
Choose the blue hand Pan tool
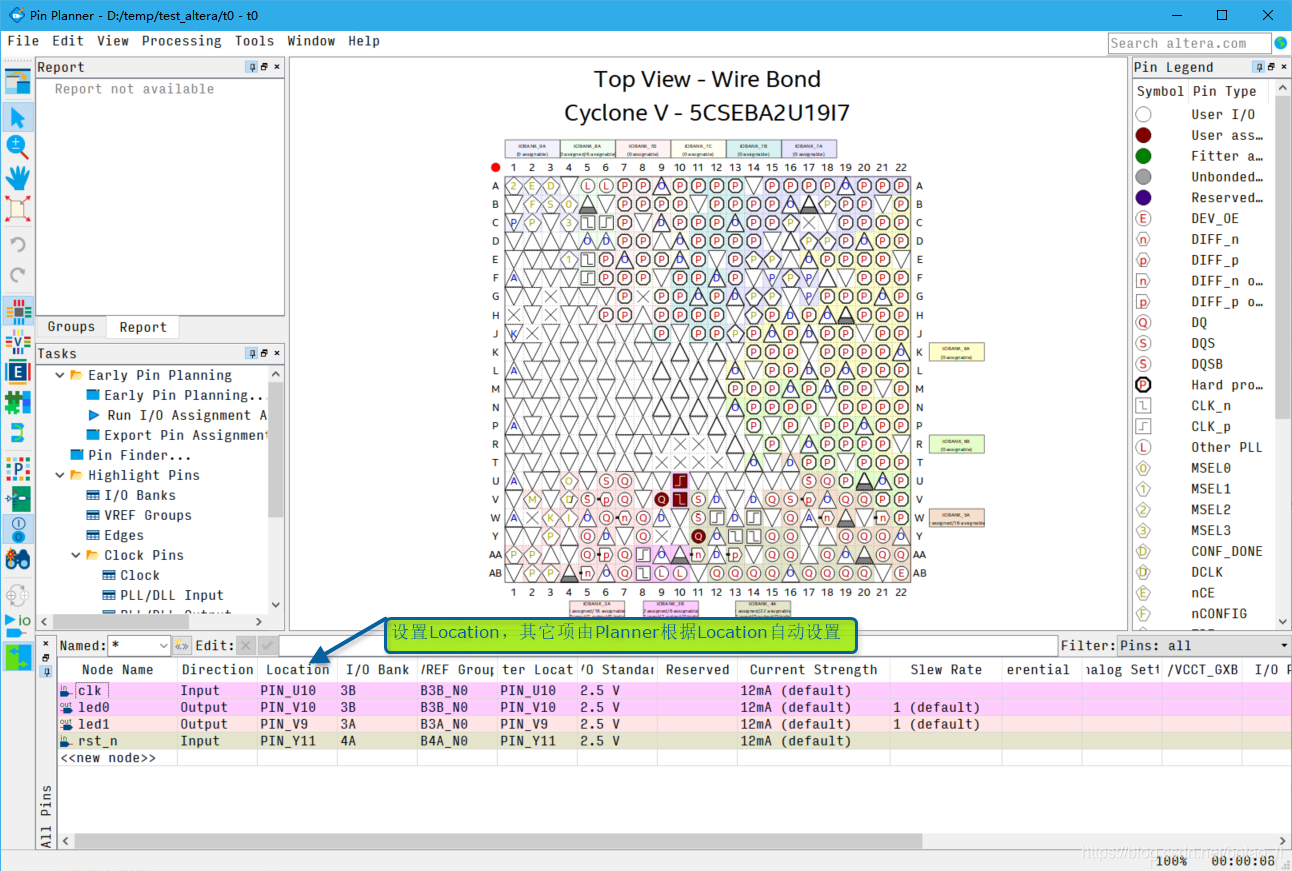click(x=17, y=178)
